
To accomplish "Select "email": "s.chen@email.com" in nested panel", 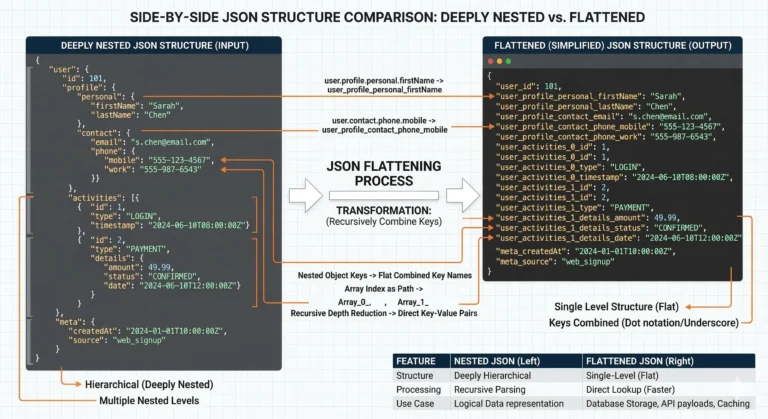I will [x=152, y=142].
